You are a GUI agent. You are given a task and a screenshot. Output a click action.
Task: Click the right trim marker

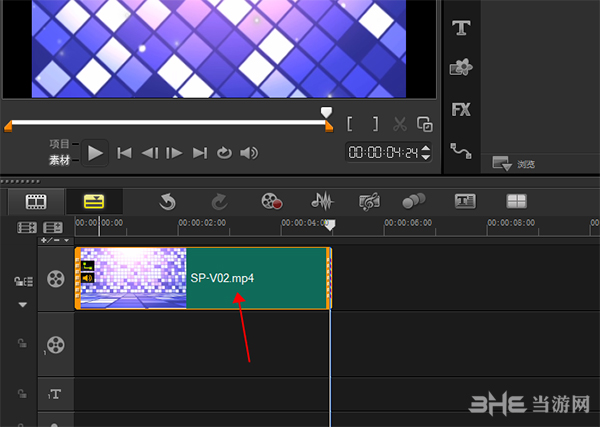(329, 126)
